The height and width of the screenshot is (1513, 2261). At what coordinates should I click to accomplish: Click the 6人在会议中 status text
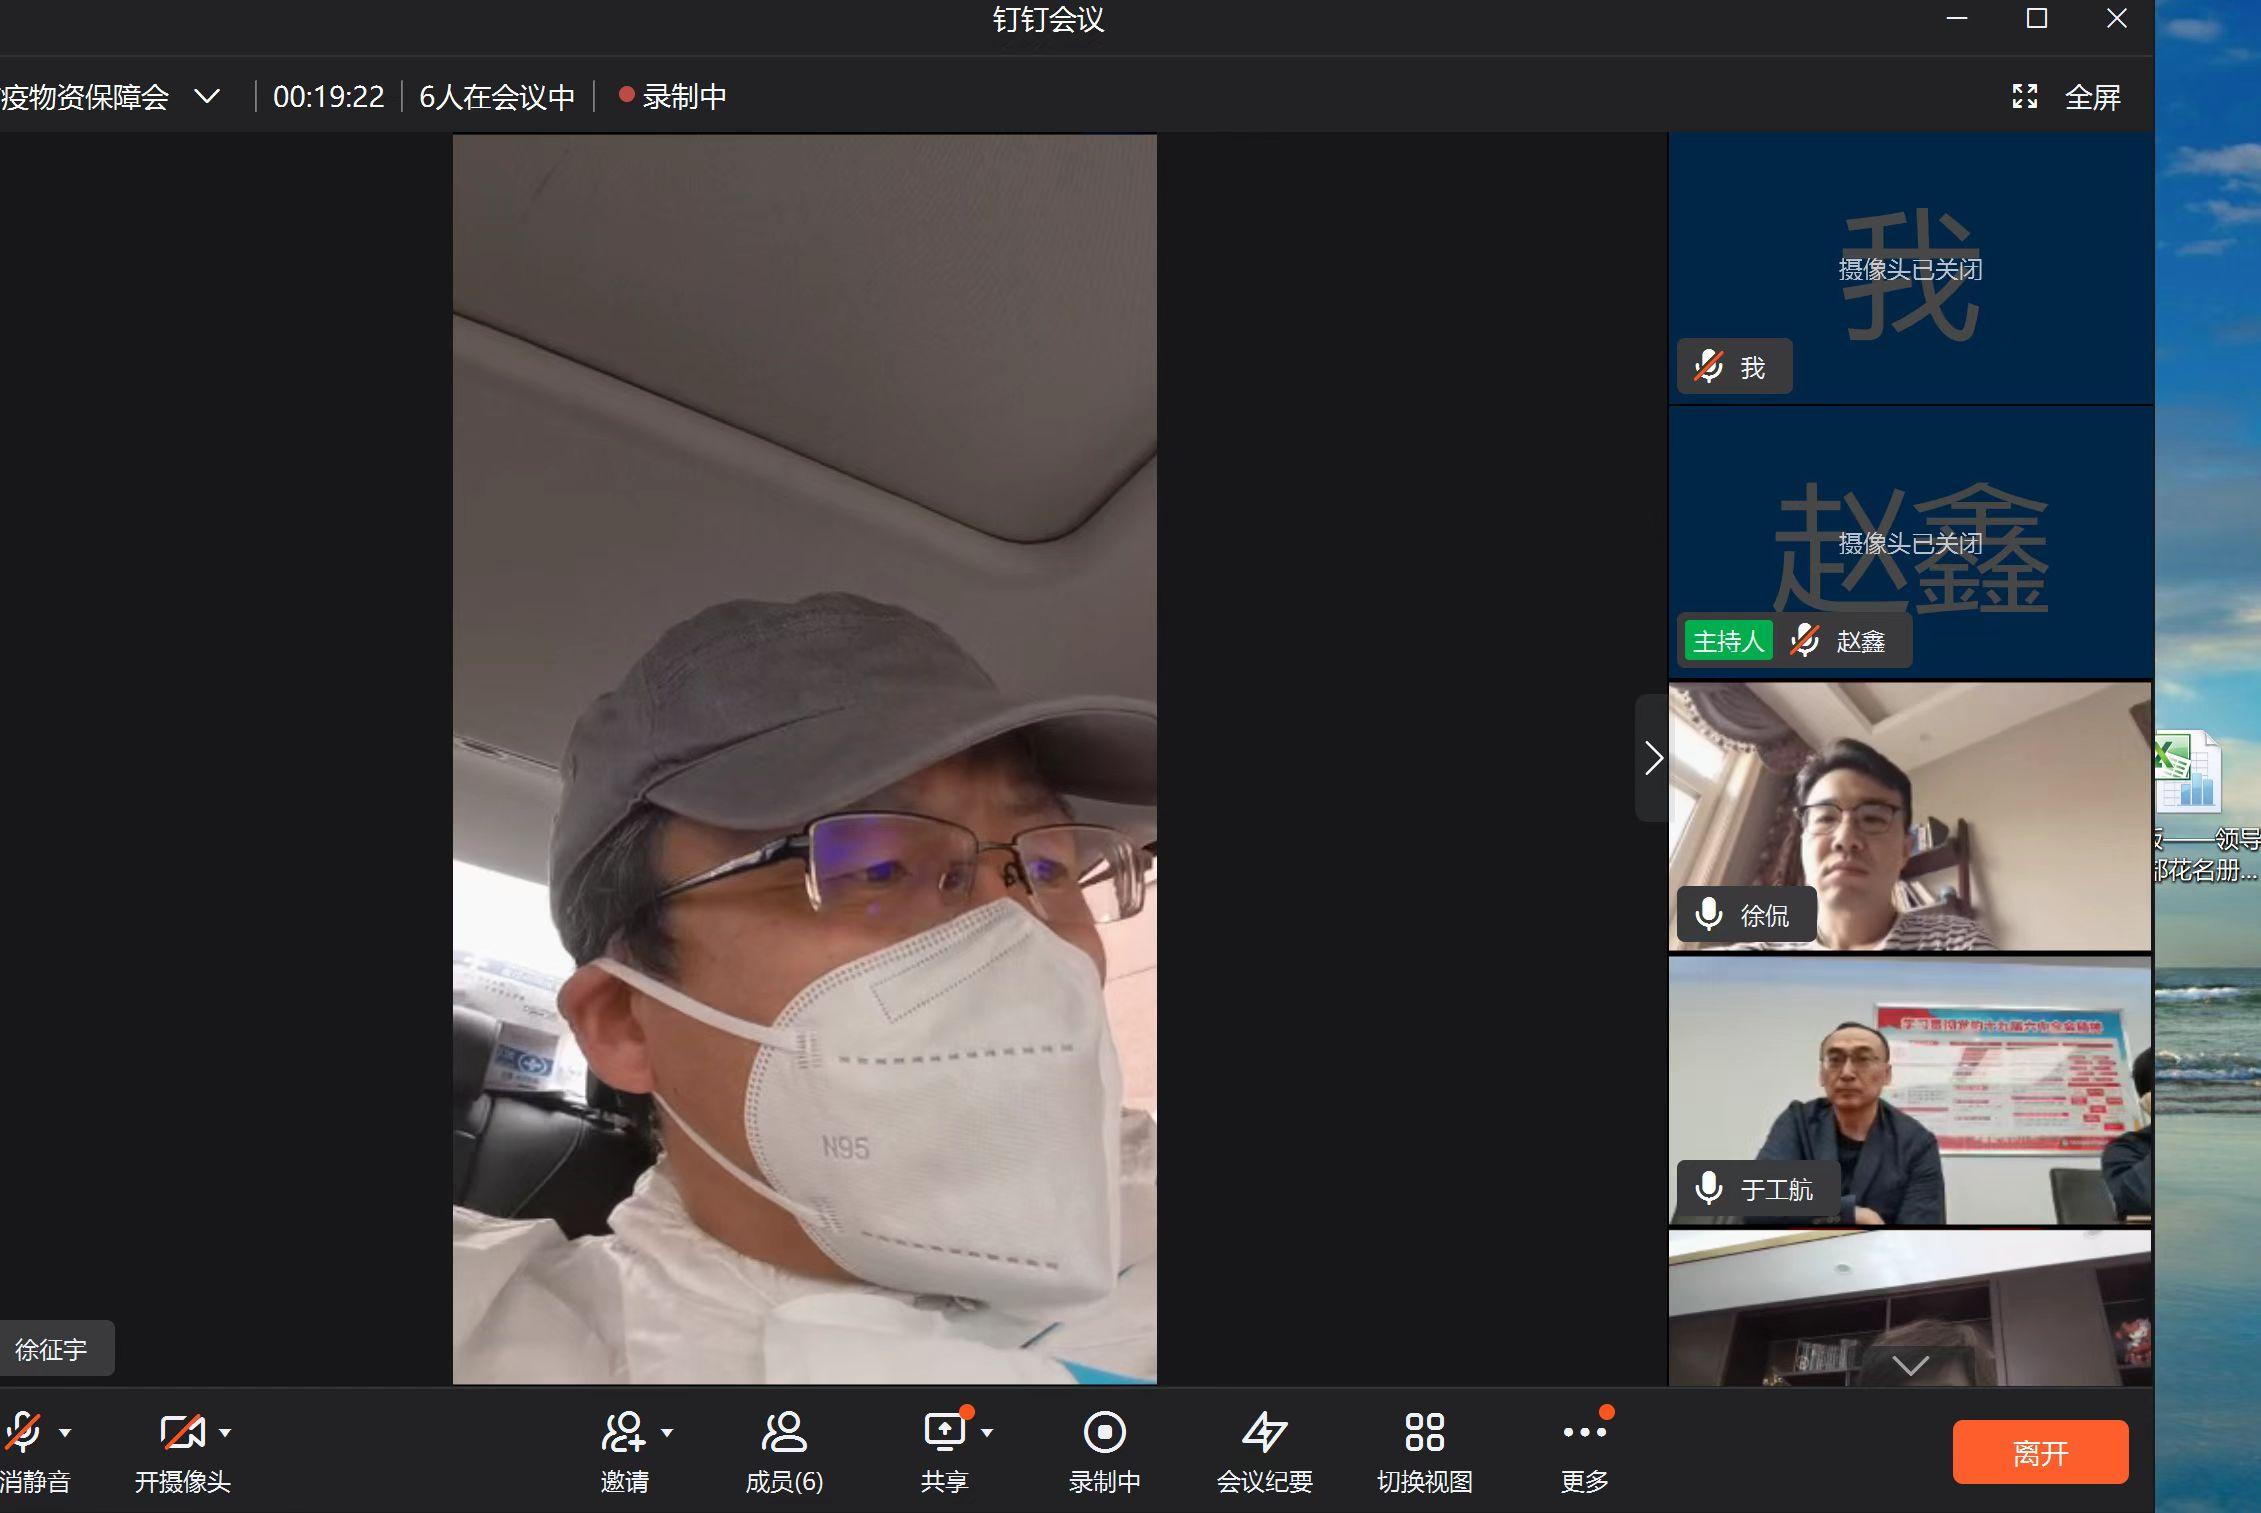click(x=496, y=96)
